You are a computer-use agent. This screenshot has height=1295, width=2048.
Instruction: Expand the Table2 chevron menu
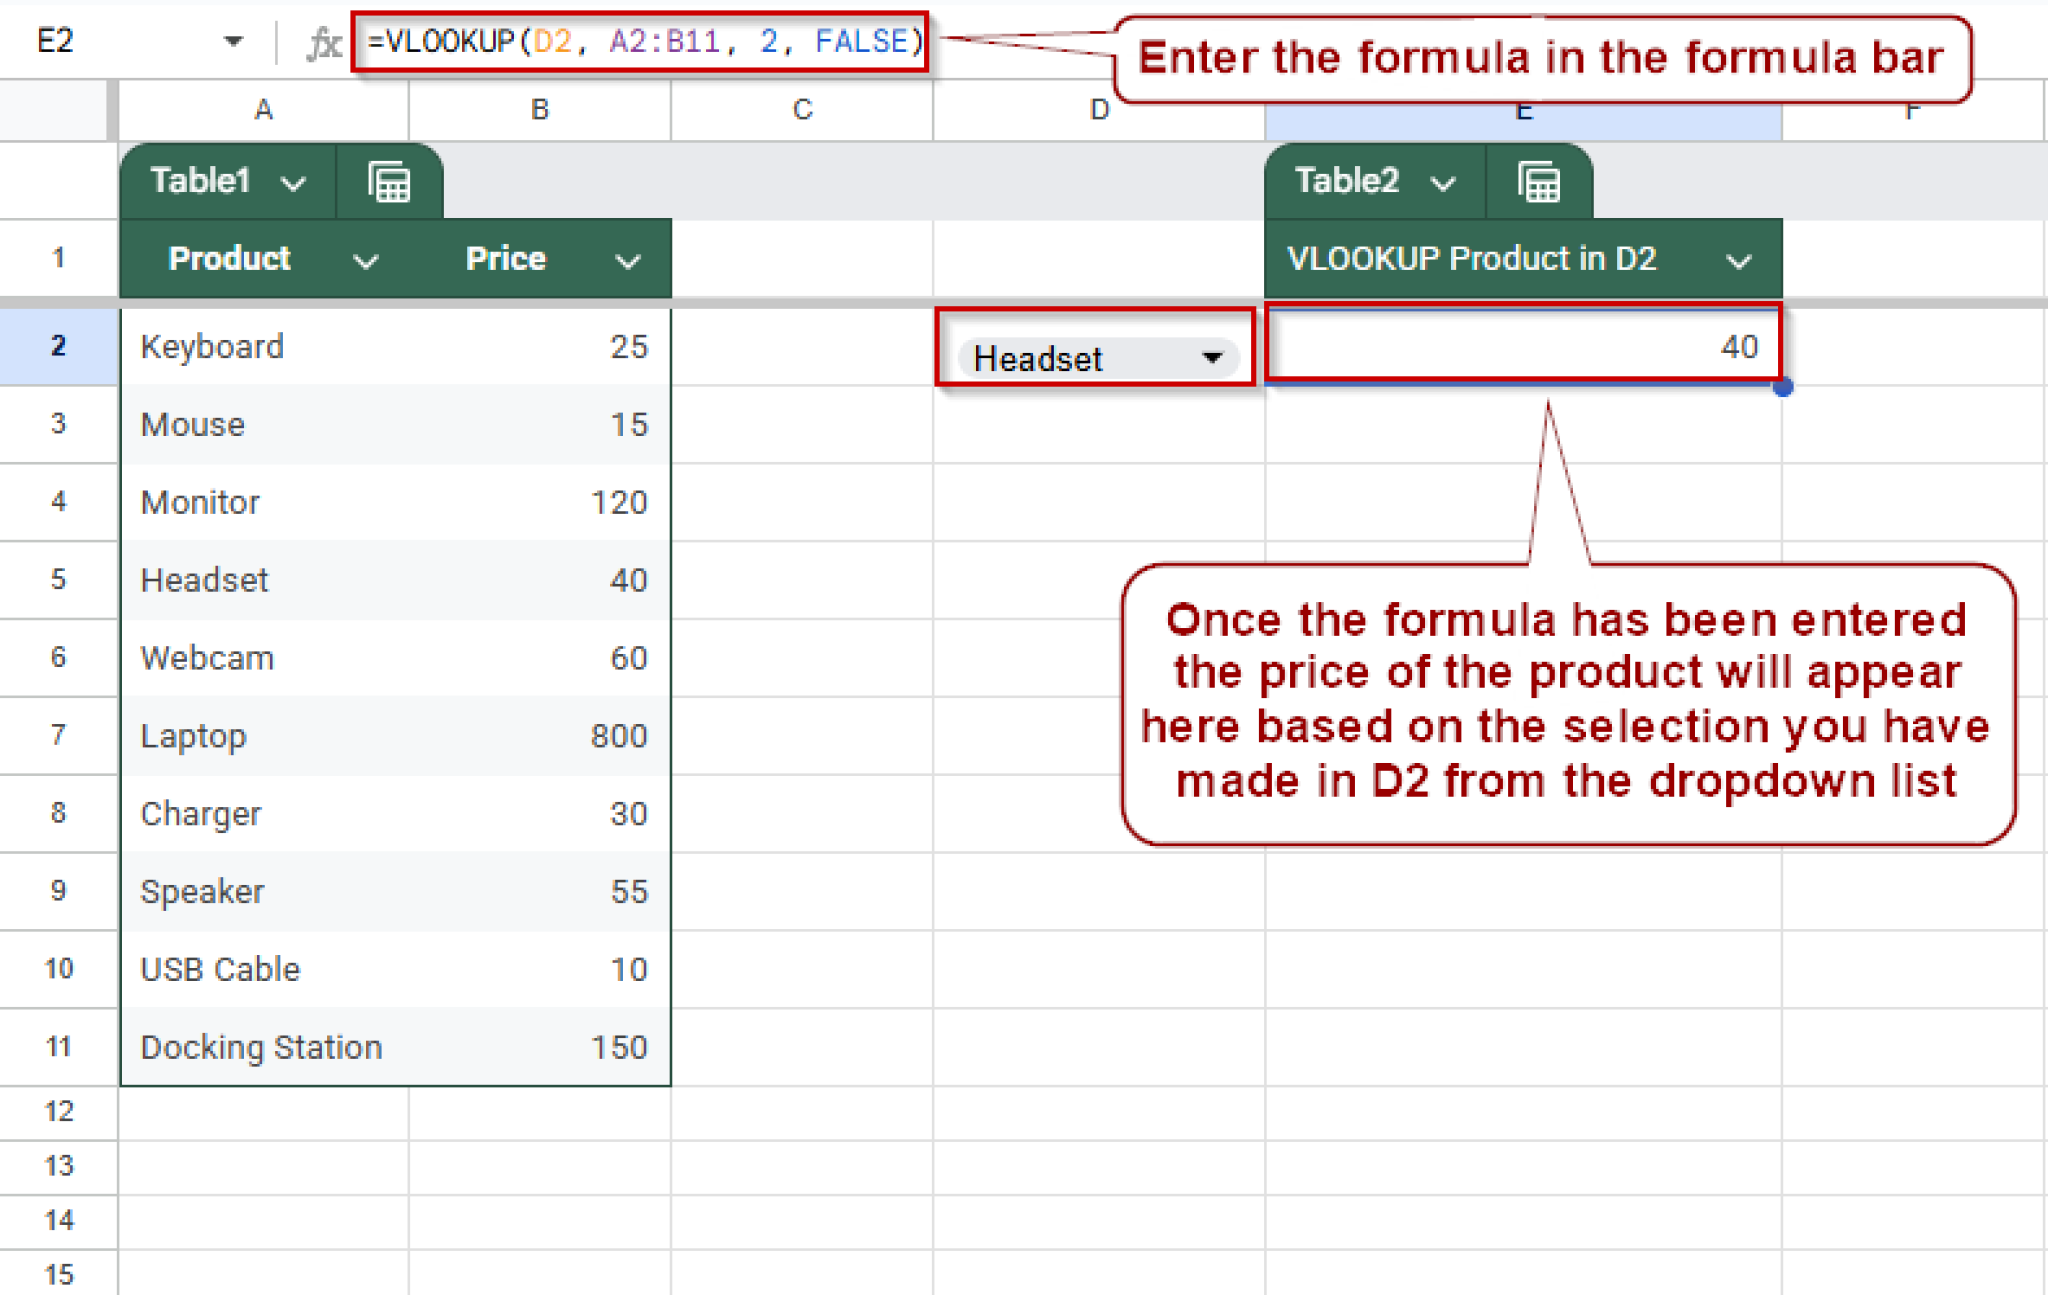(1442, 182)
